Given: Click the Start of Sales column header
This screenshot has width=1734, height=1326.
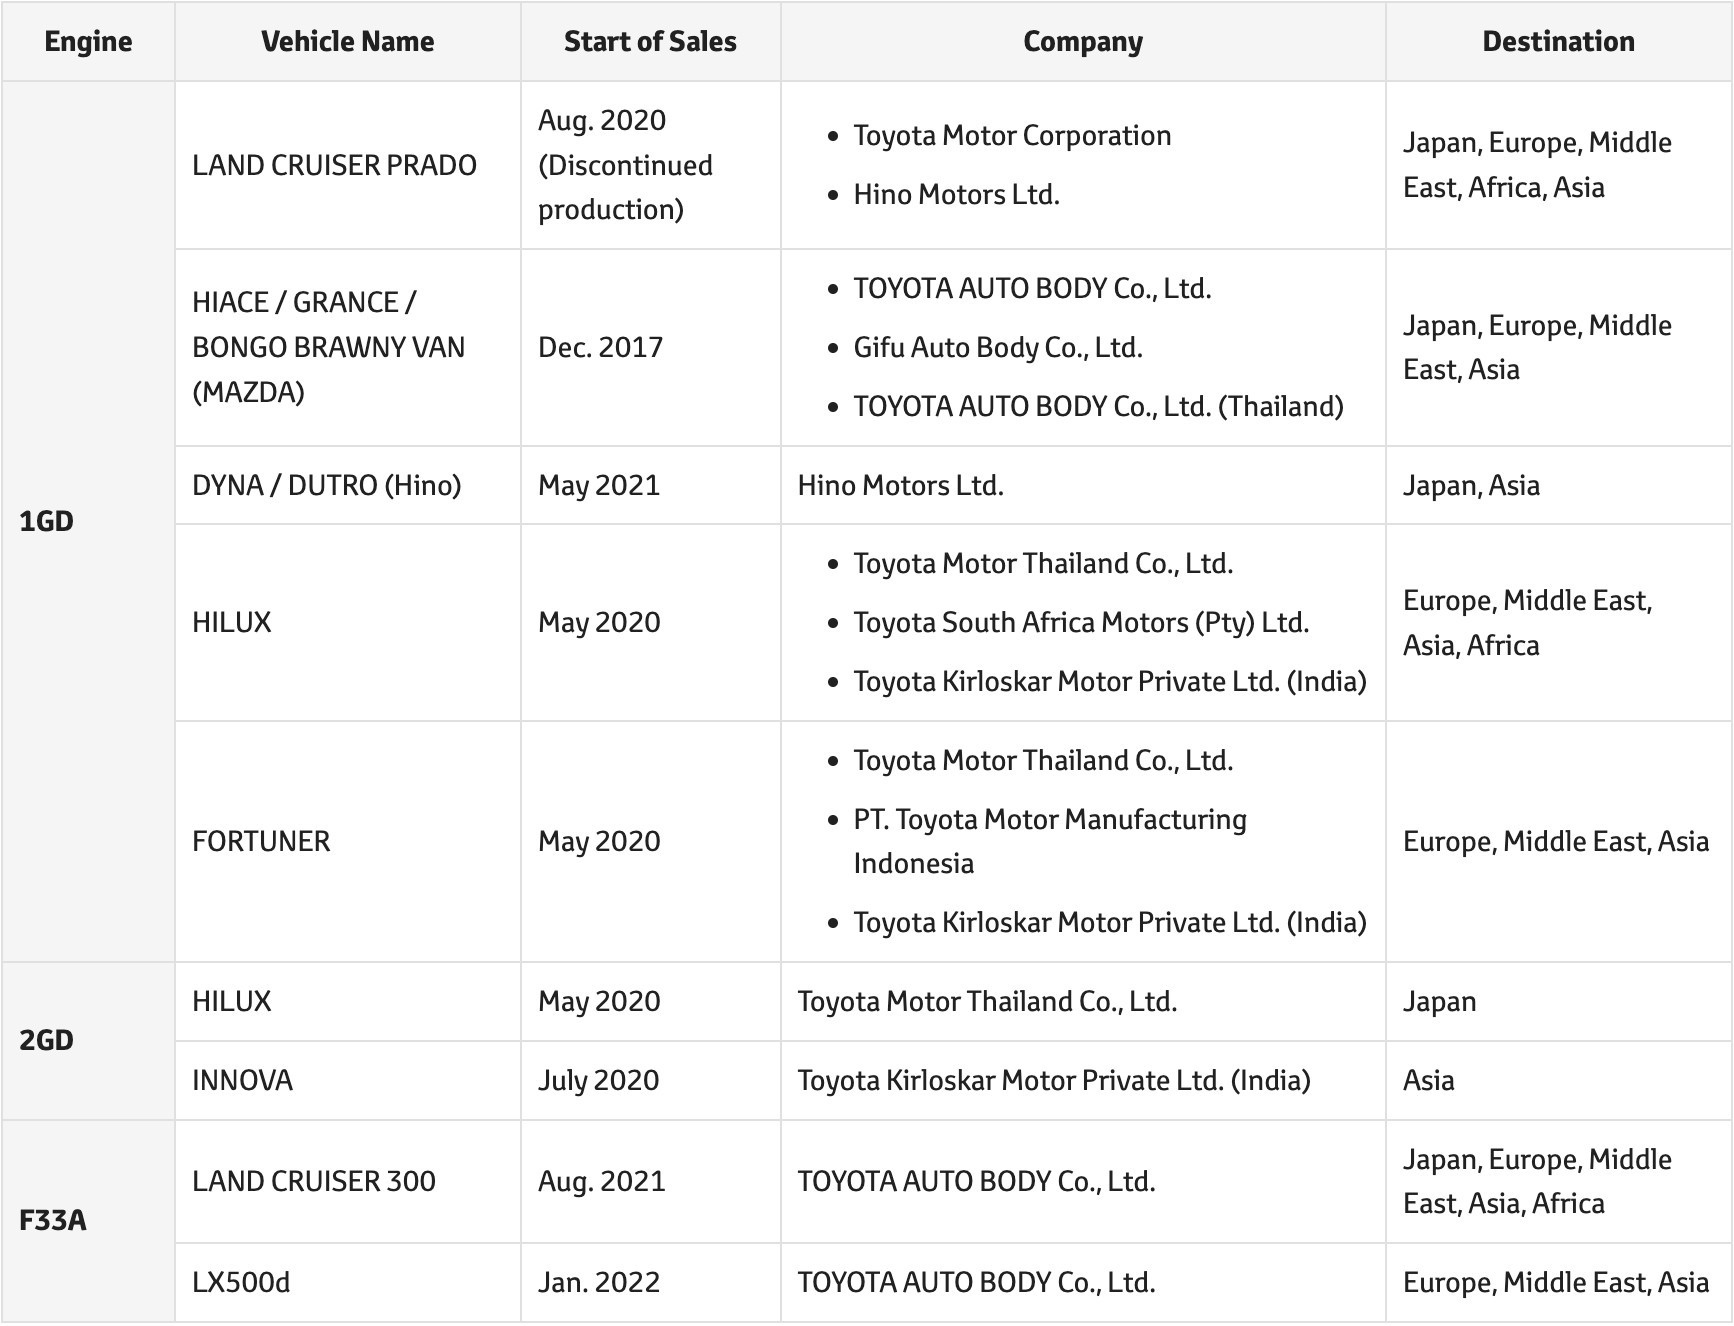Looking at the screenshot, I should pyautogui.click(x=650, y=41).
